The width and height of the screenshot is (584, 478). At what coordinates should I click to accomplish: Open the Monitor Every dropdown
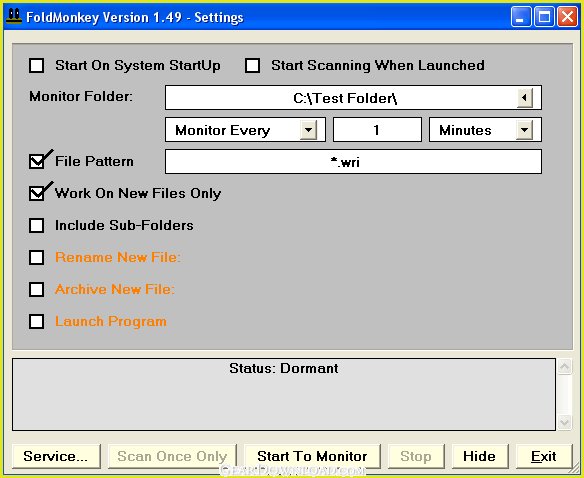[308, 130]
